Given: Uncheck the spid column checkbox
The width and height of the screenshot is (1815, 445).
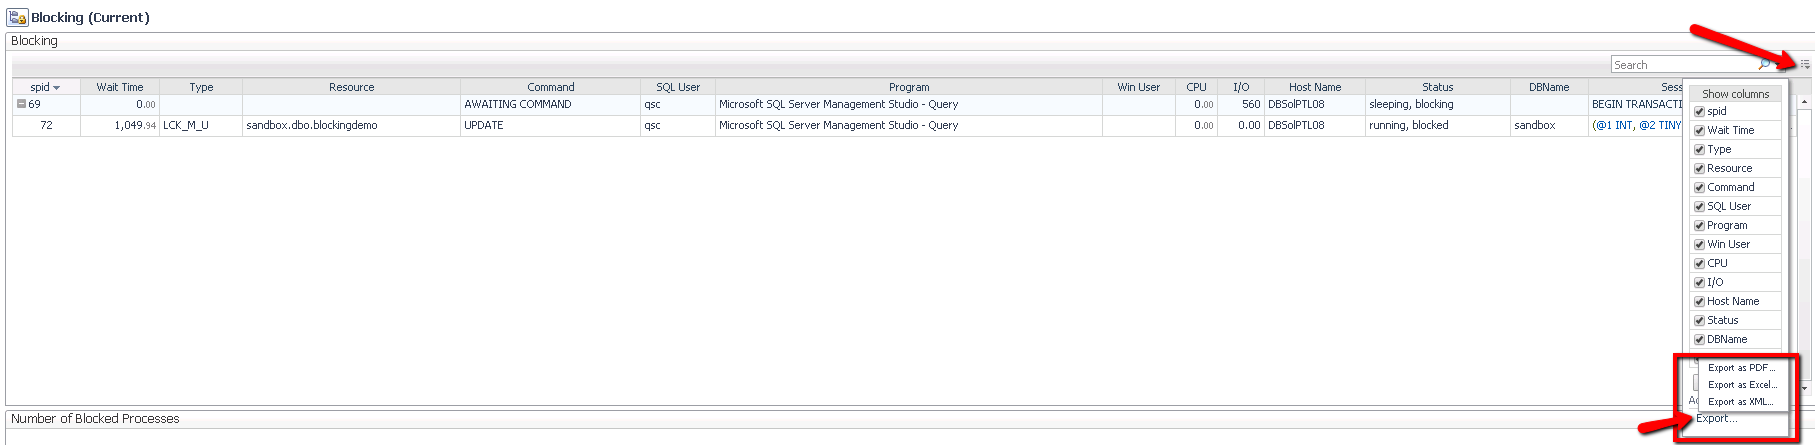Looking at the screenshot, I should (x=1699, y=111).
